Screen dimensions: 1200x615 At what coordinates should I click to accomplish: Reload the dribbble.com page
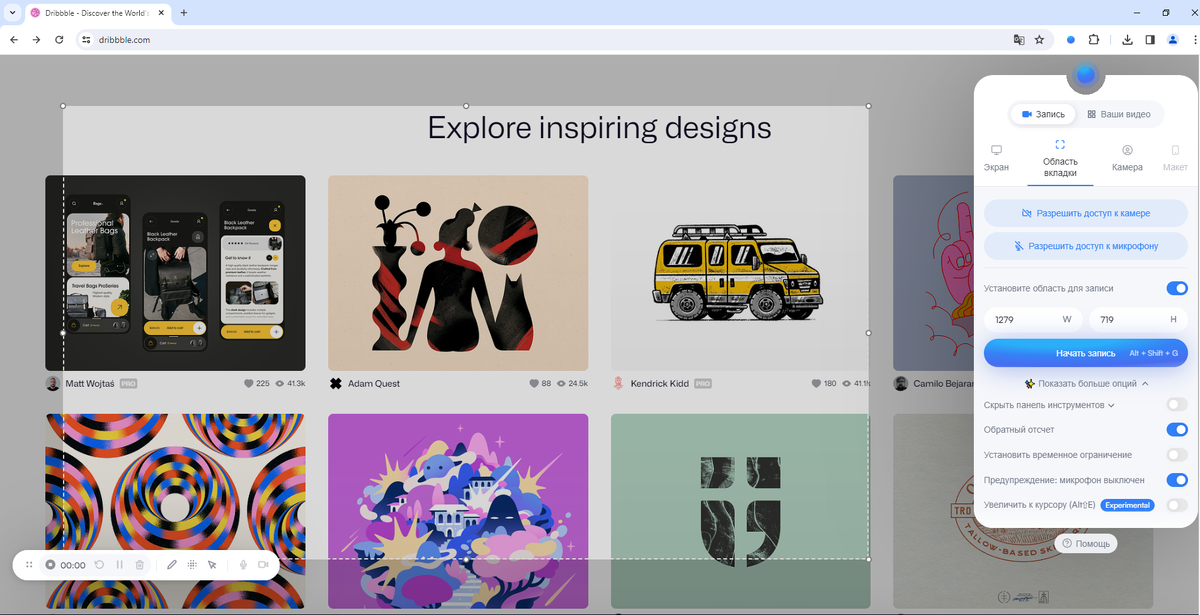pos(59,40)
